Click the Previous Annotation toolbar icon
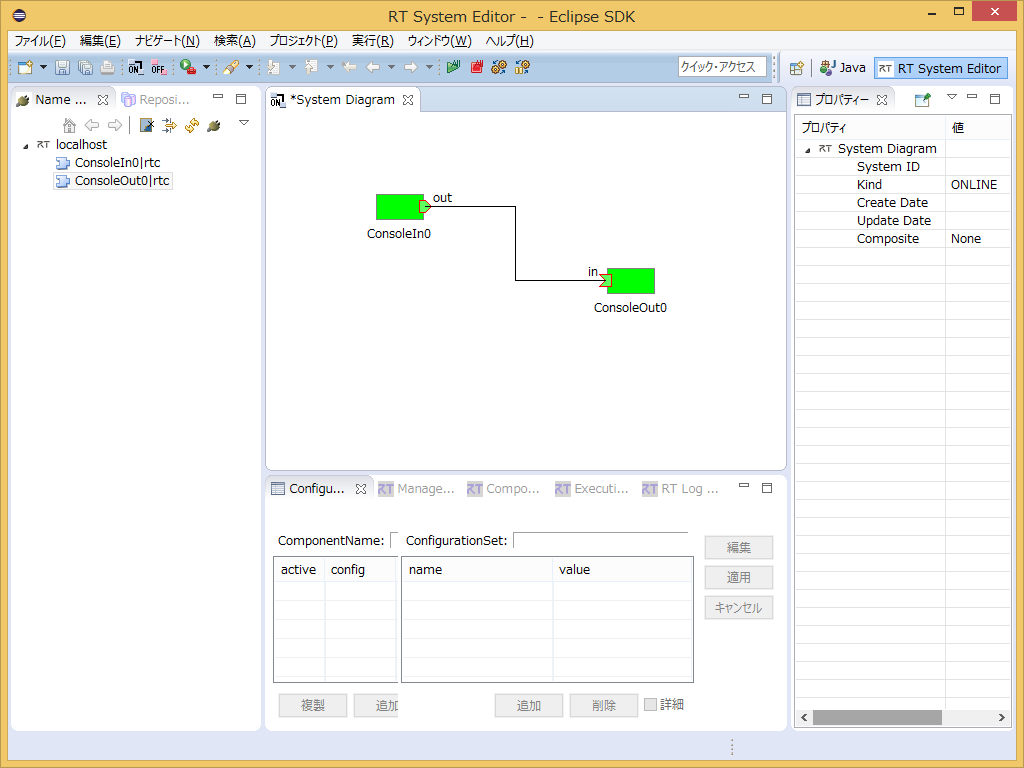The height and width of the screenshot is (768, 1024). click(x=312, y=67)
